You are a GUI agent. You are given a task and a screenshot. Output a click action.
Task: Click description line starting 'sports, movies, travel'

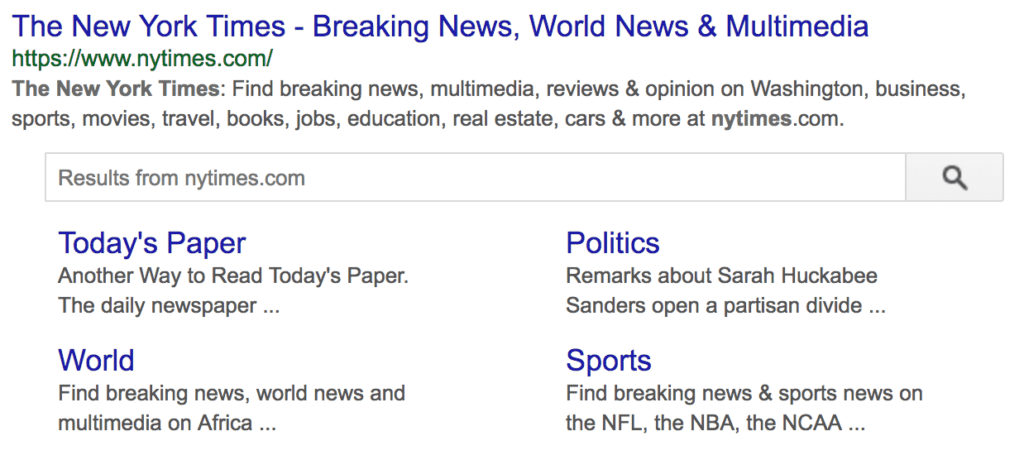click(x=360, y=120)
